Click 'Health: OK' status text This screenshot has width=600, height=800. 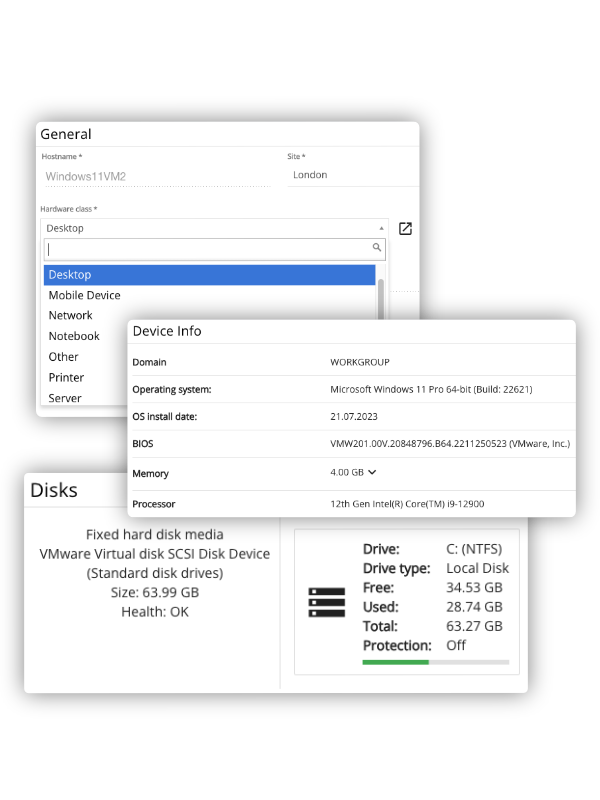coord(155,612)
